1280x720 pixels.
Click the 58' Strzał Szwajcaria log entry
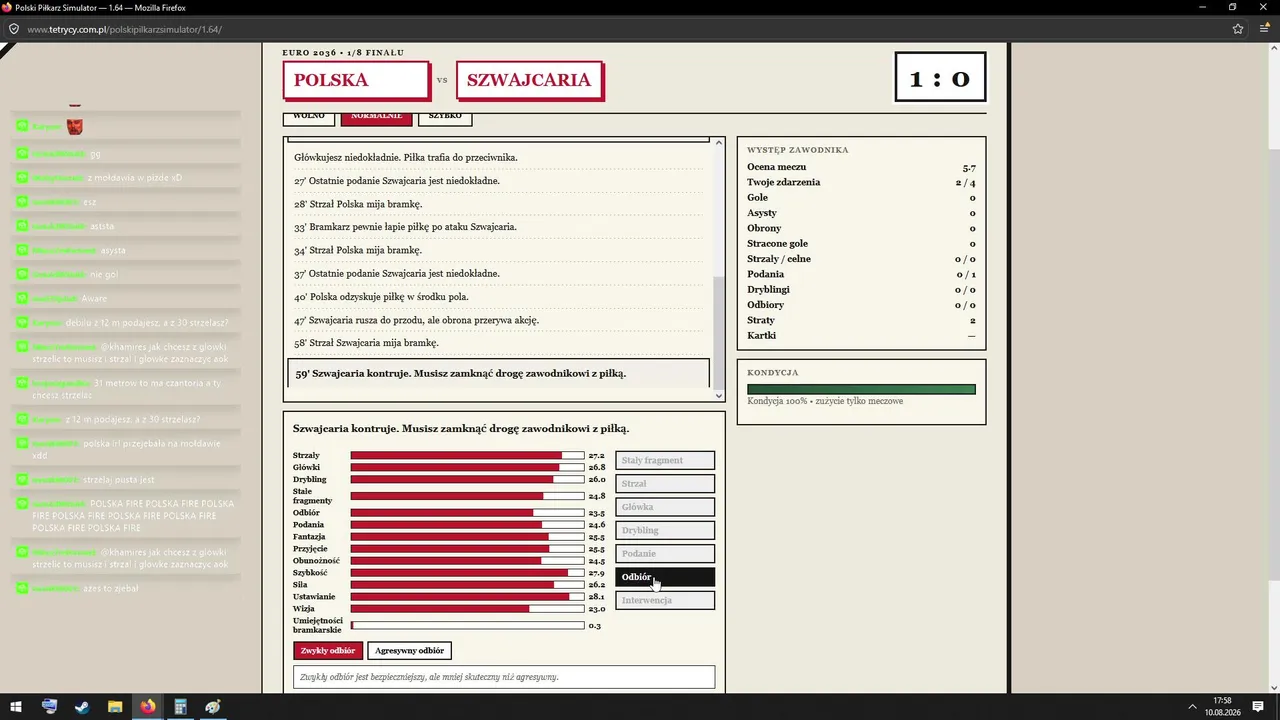498,343
